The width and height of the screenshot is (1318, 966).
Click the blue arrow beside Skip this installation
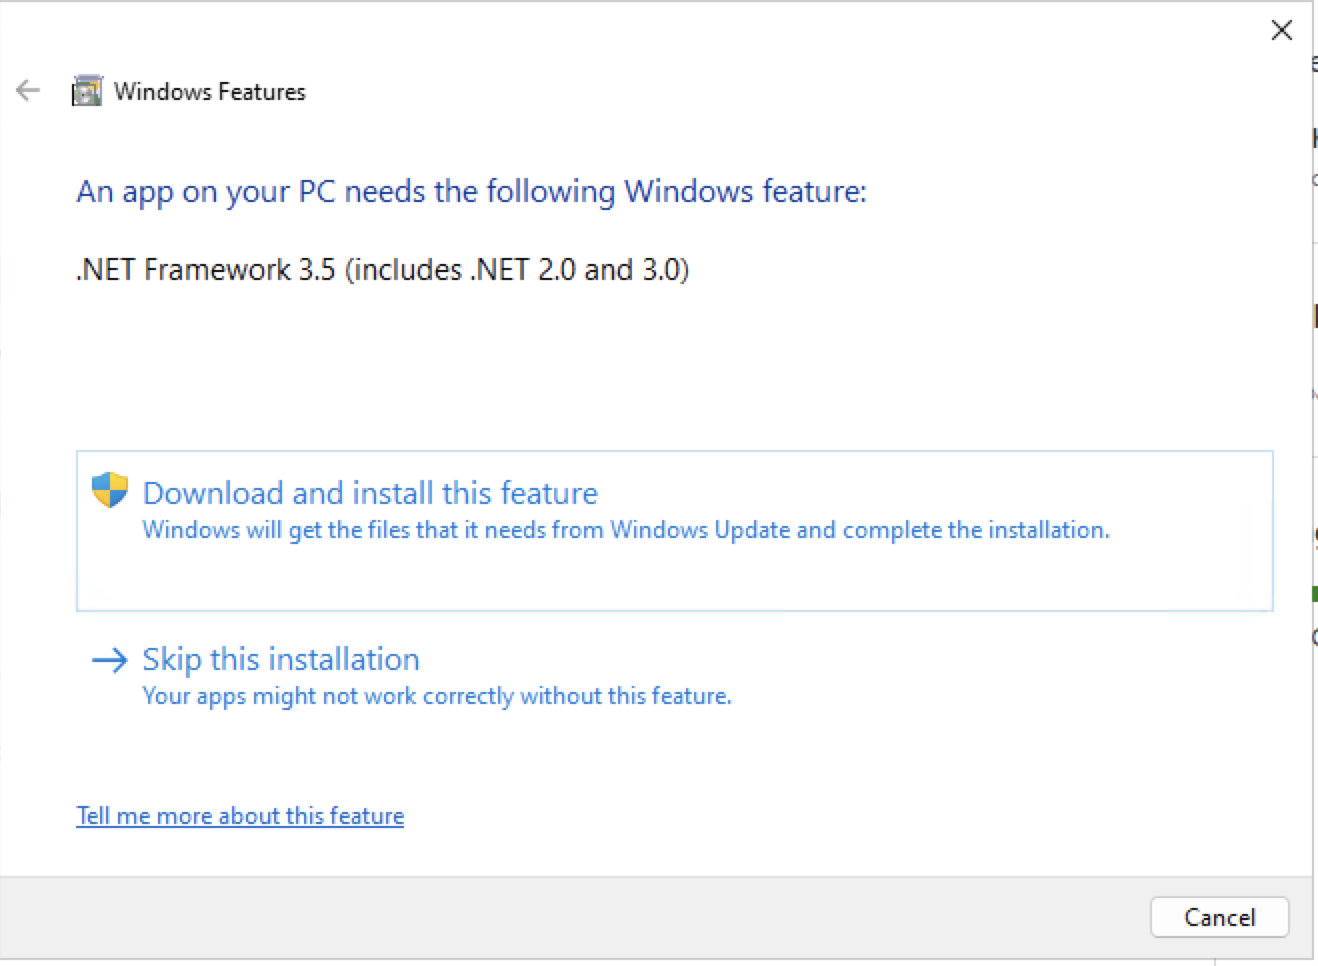pos(110,660)
